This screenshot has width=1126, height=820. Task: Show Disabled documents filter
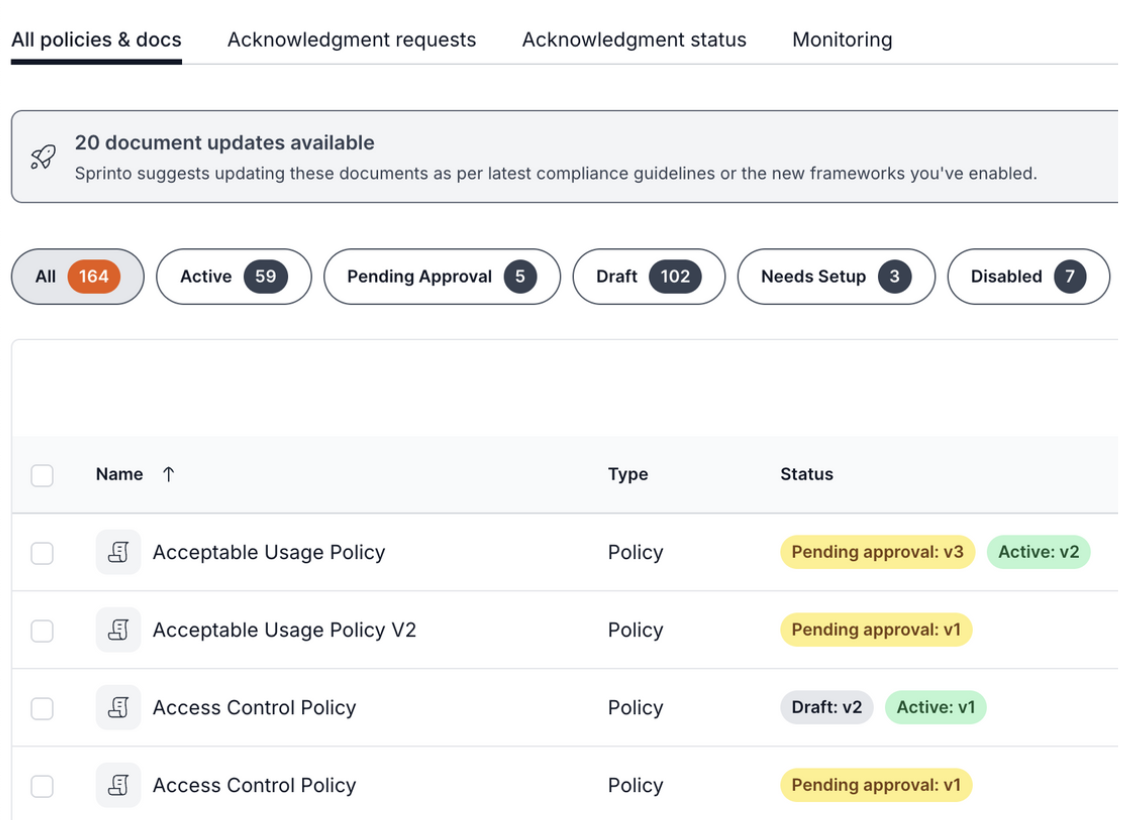(1028, 276)
